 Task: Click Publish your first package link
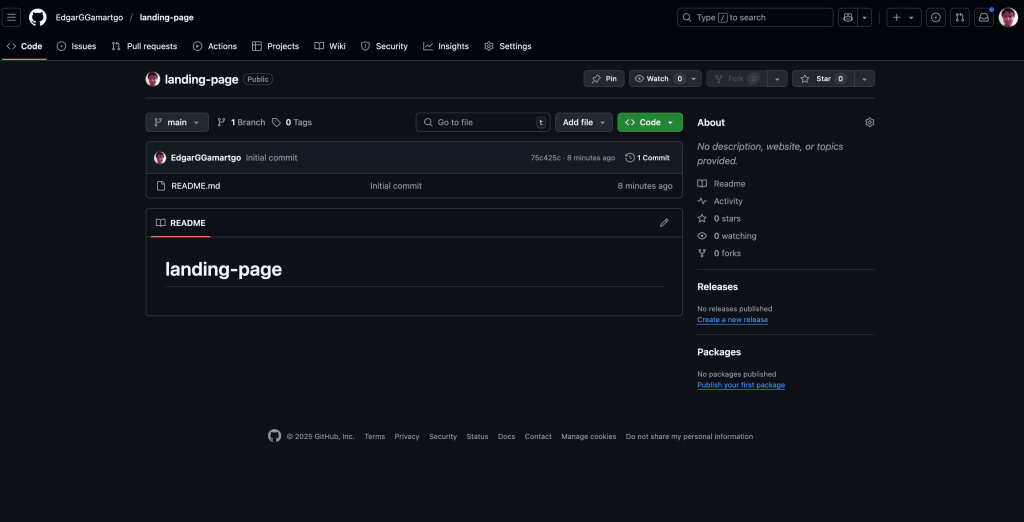tap(740, 385)
